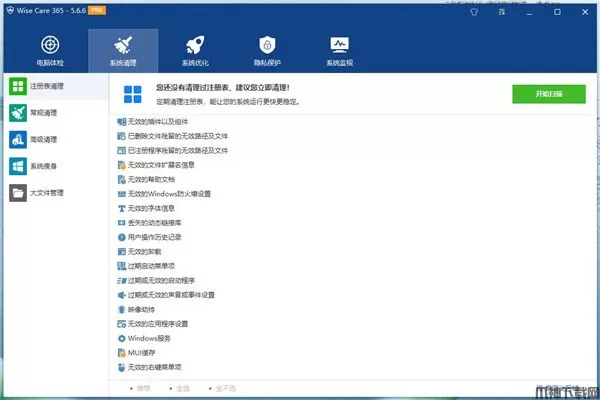
Task: Click the icon for 无效的卸载
Action: tap(121, 251)
